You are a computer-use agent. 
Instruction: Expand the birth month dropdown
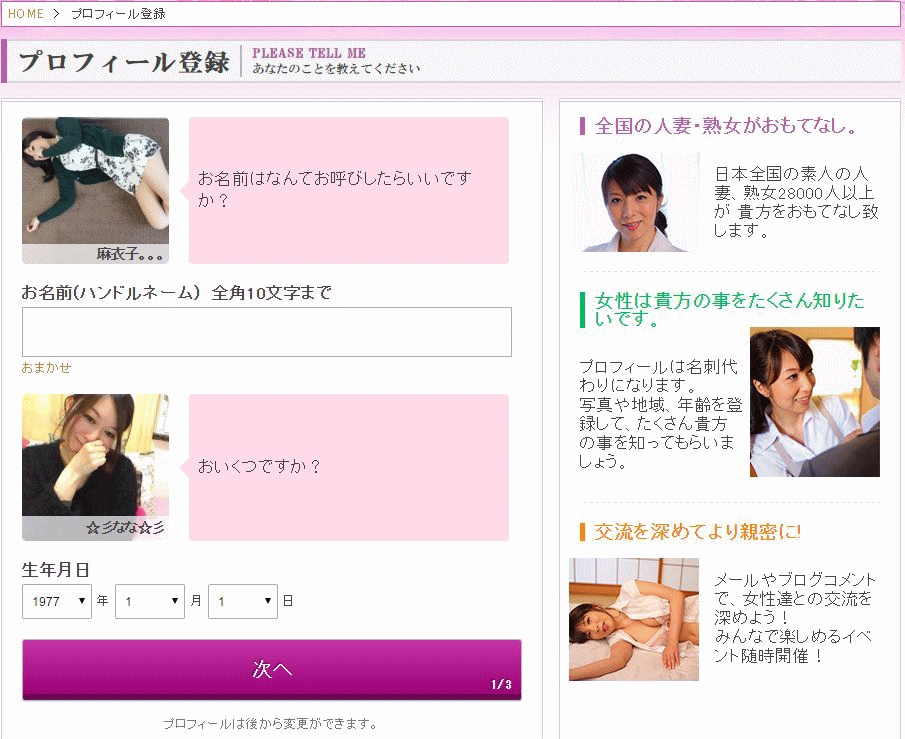coord(150,601)
